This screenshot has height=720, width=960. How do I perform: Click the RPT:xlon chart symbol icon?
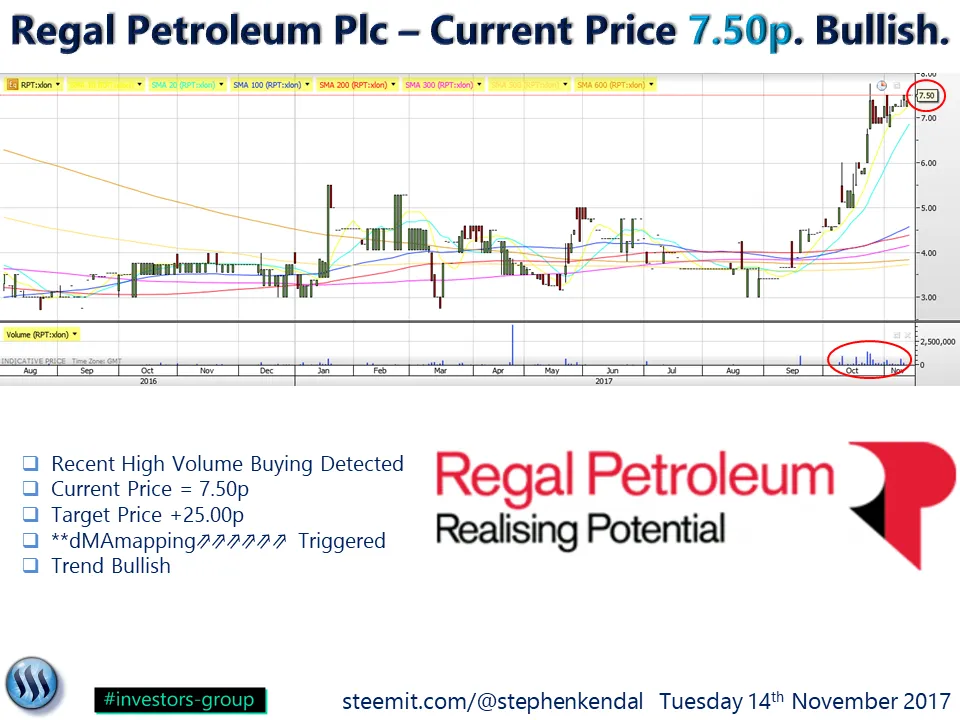click(x=12, y=85)
